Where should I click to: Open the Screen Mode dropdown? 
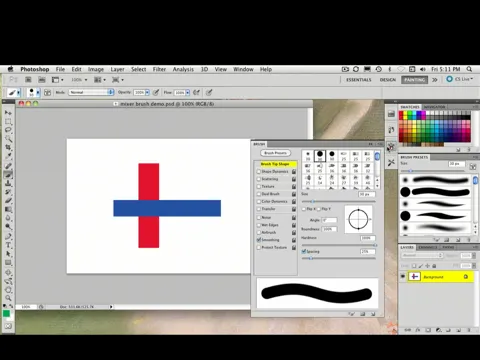click(117, 80)
